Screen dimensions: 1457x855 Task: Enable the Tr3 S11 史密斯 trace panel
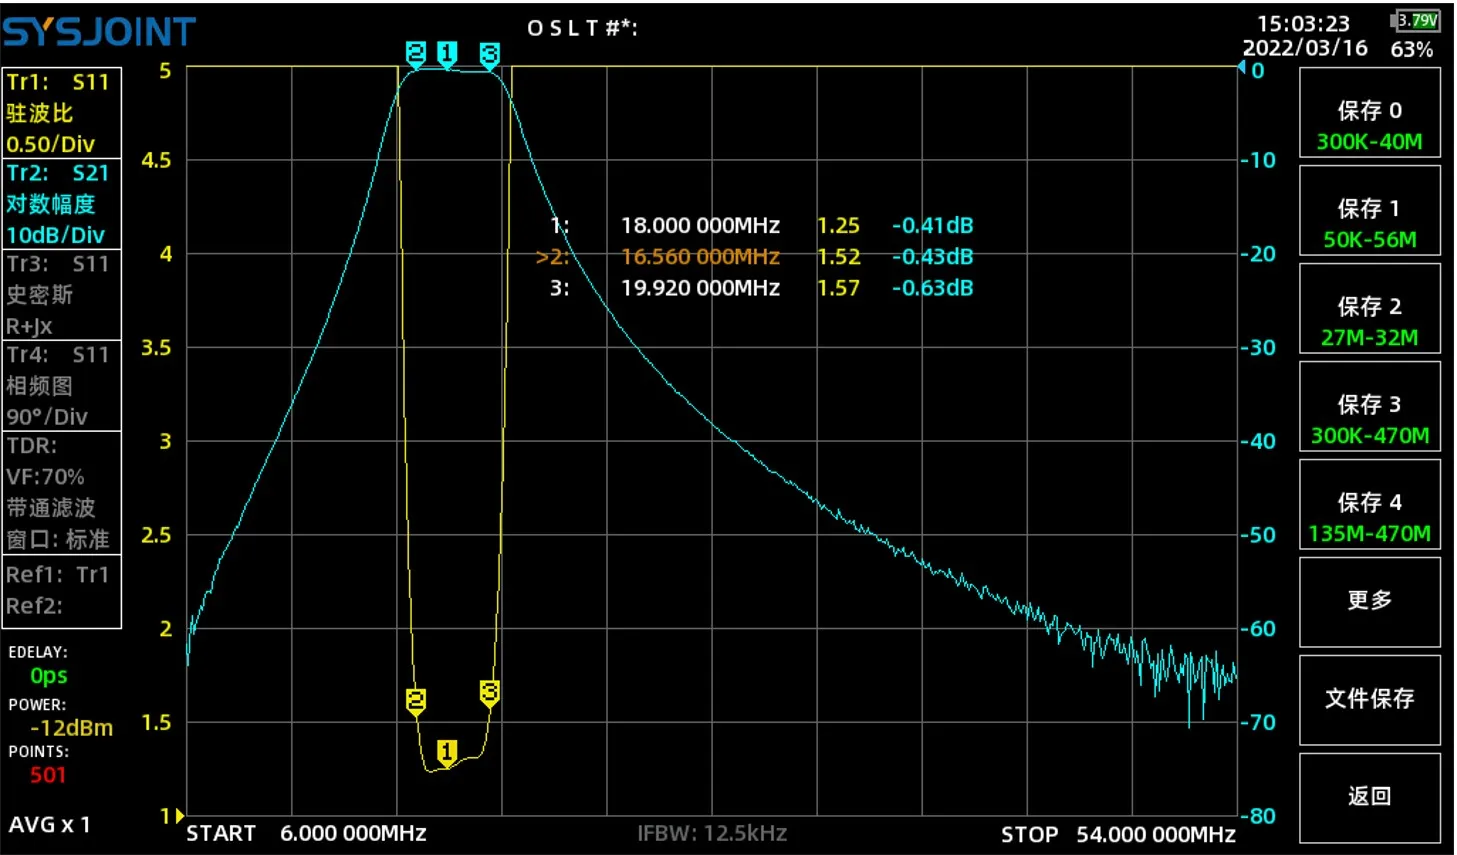pyautogui.click(x=62, y=294)
